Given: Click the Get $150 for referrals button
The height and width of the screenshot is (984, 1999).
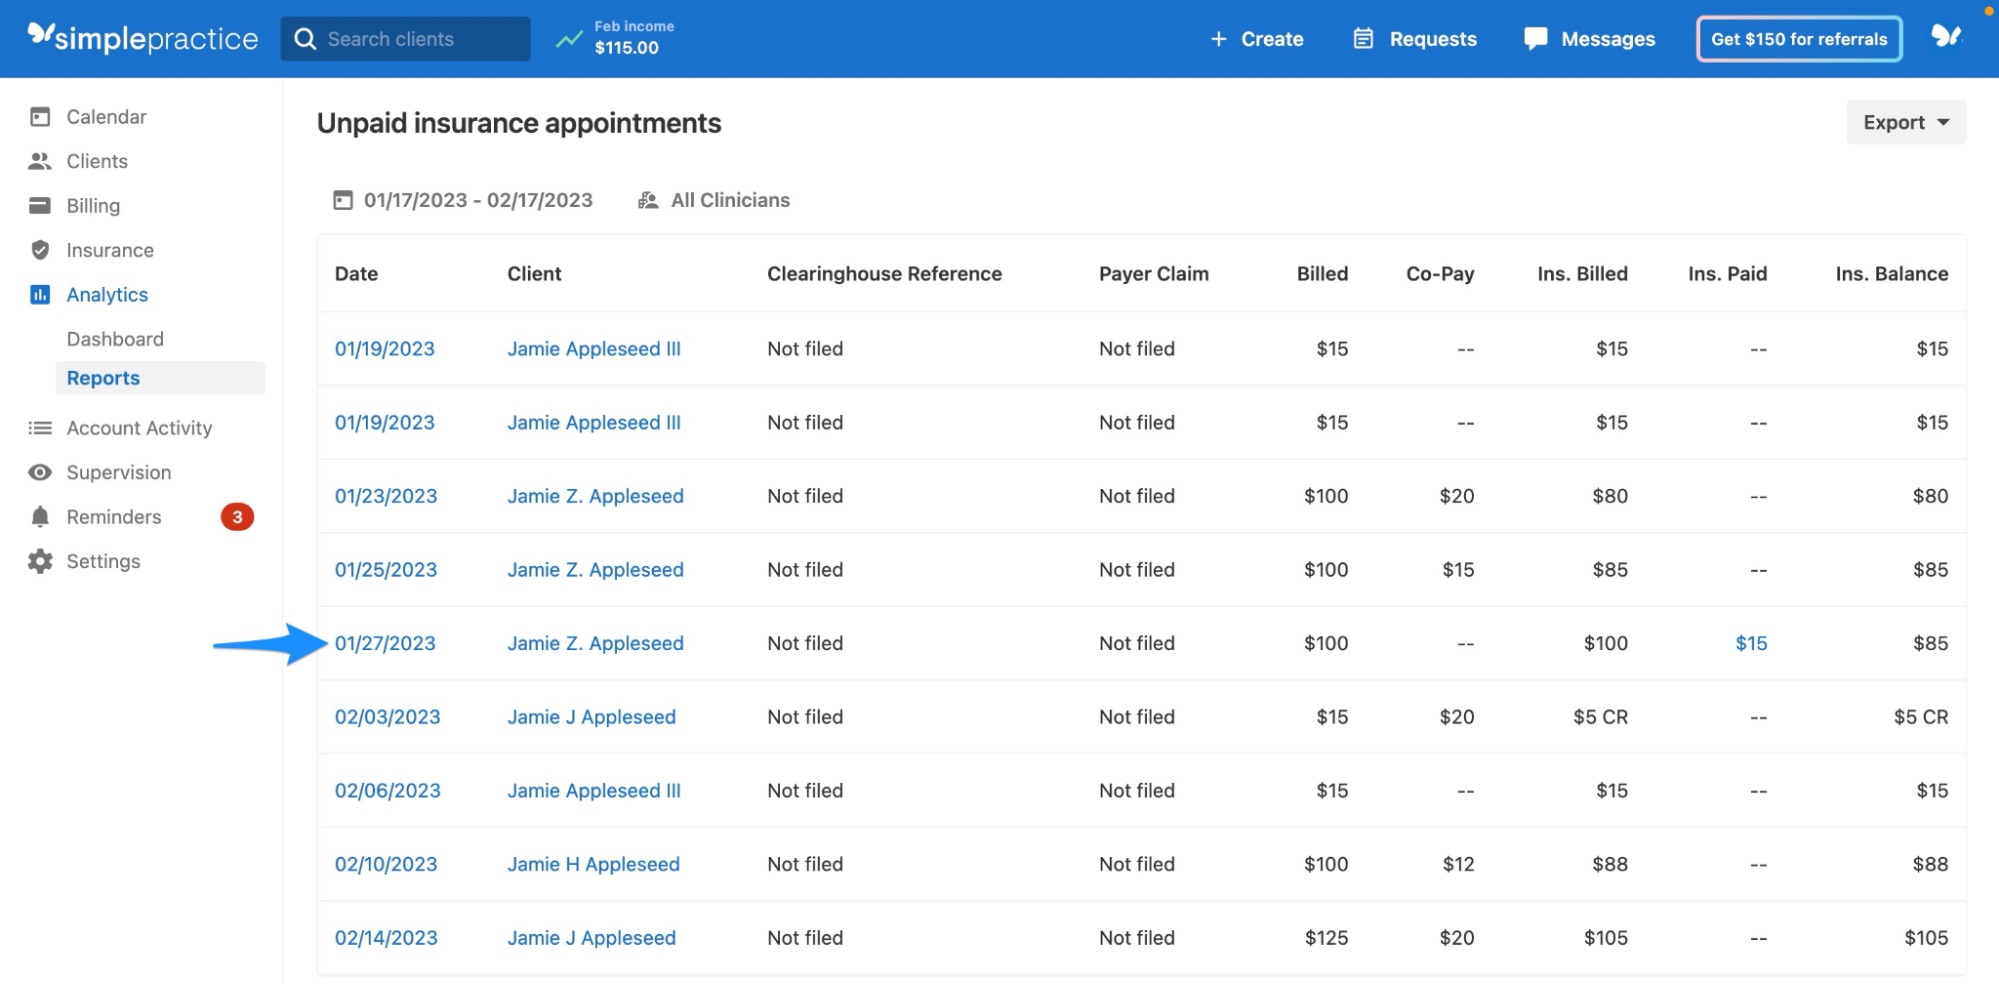Looking at the screenshot, I should coord(1798,38).
